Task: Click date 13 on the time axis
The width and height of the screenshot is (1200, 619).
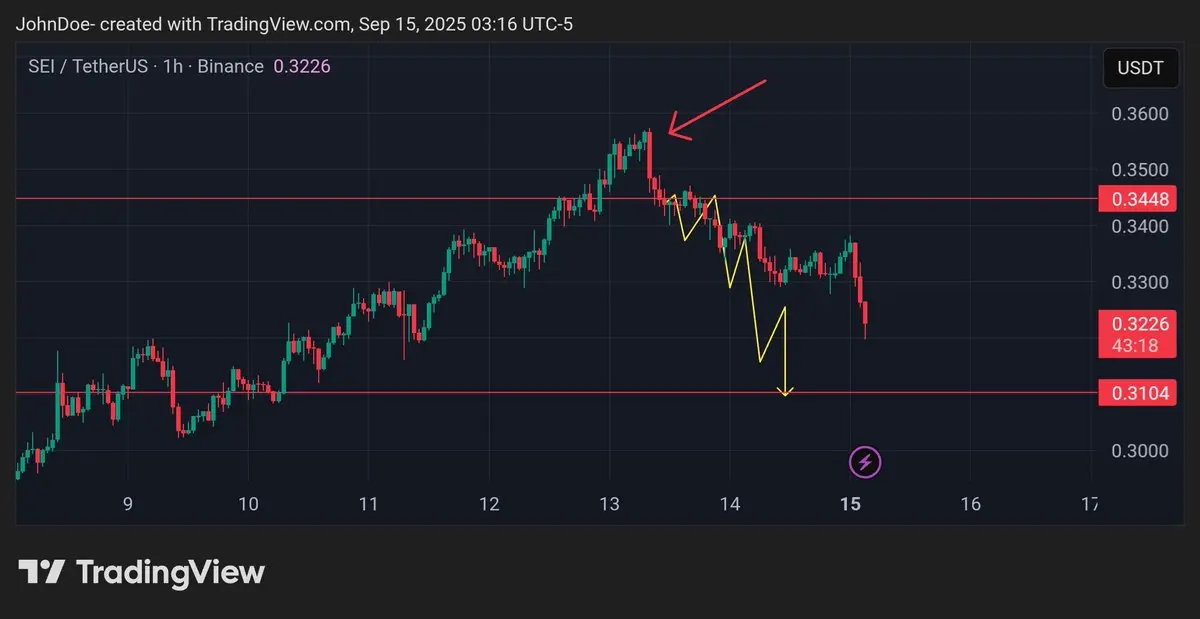Action: tap(609, 504)
